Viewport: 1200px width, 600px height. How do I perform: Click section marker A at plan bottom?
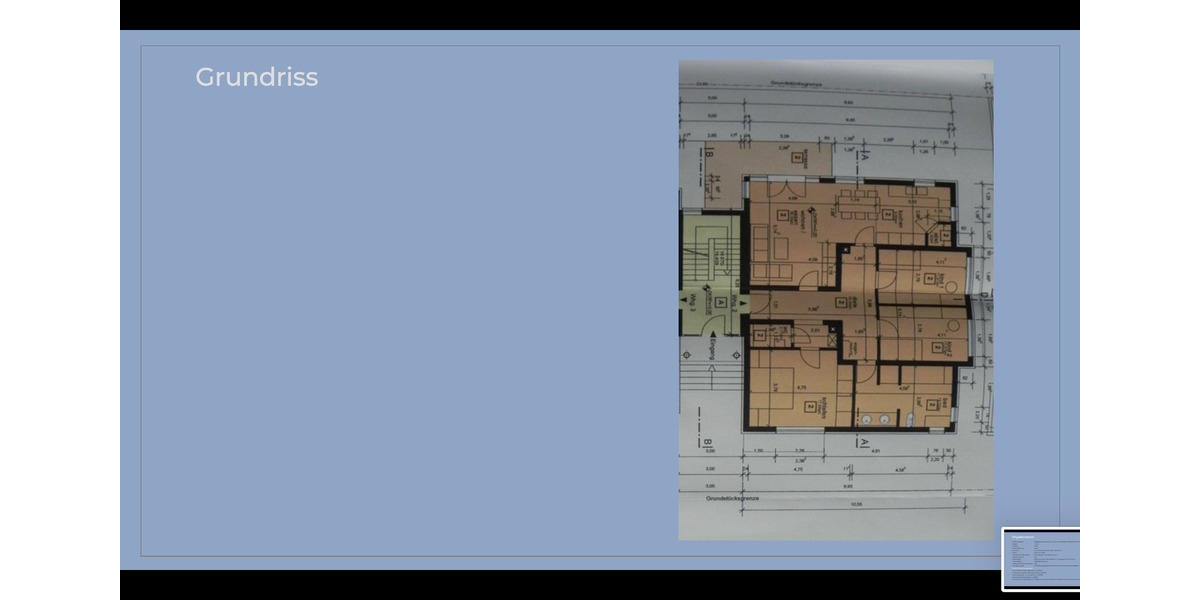(864, 441)
